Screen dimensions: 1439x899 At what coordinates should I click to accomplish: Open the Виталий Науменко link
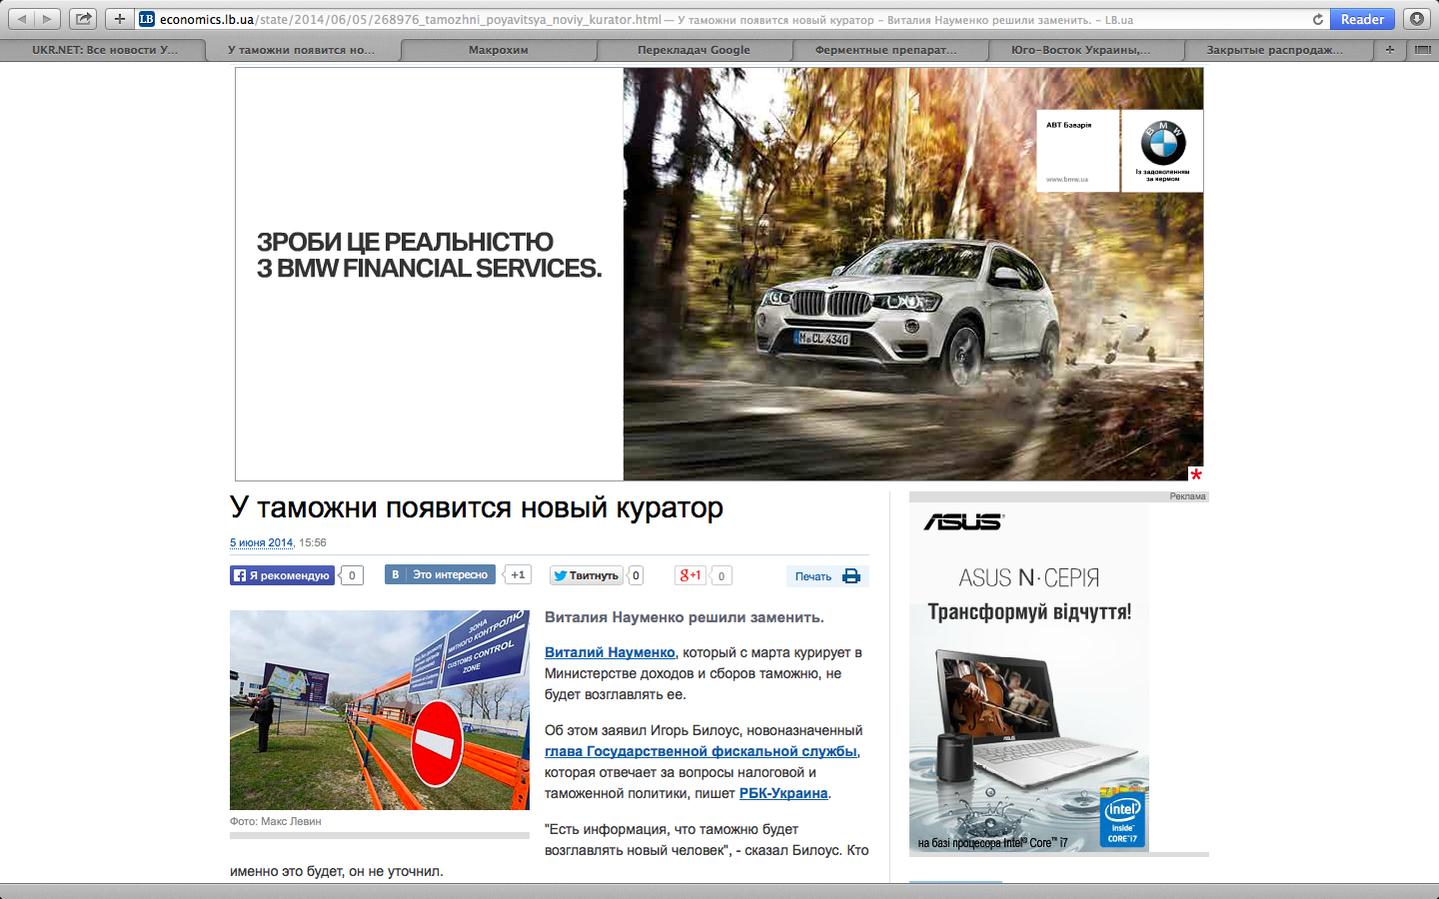coord(610,652)
